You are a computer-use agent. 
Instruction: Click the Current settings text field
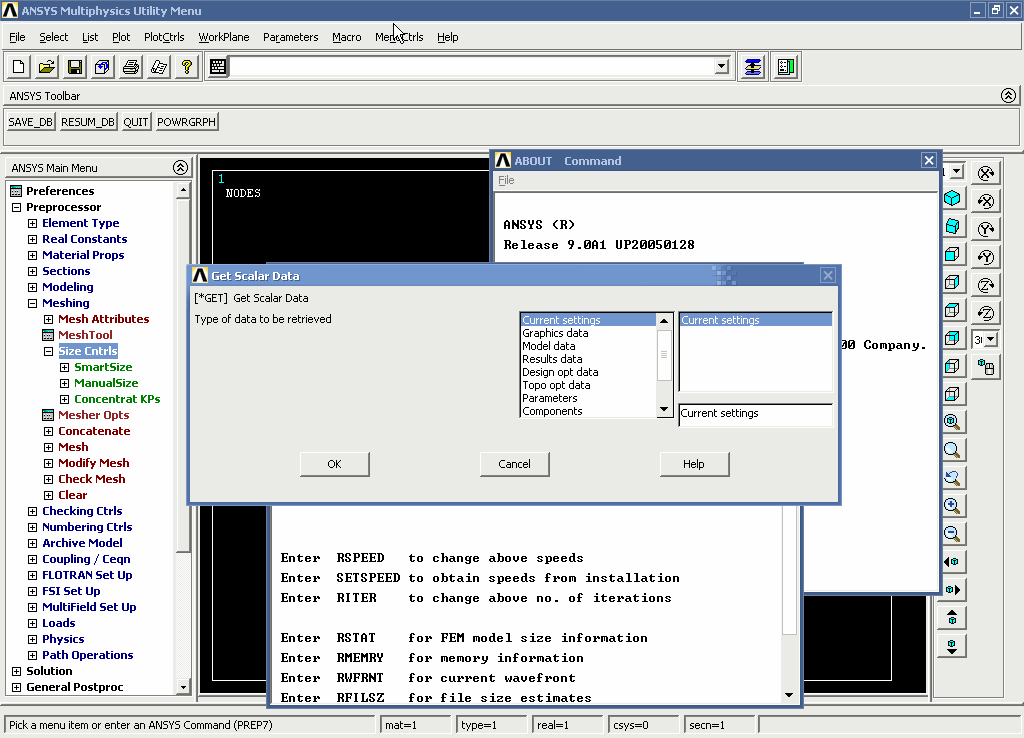point(756,413)
